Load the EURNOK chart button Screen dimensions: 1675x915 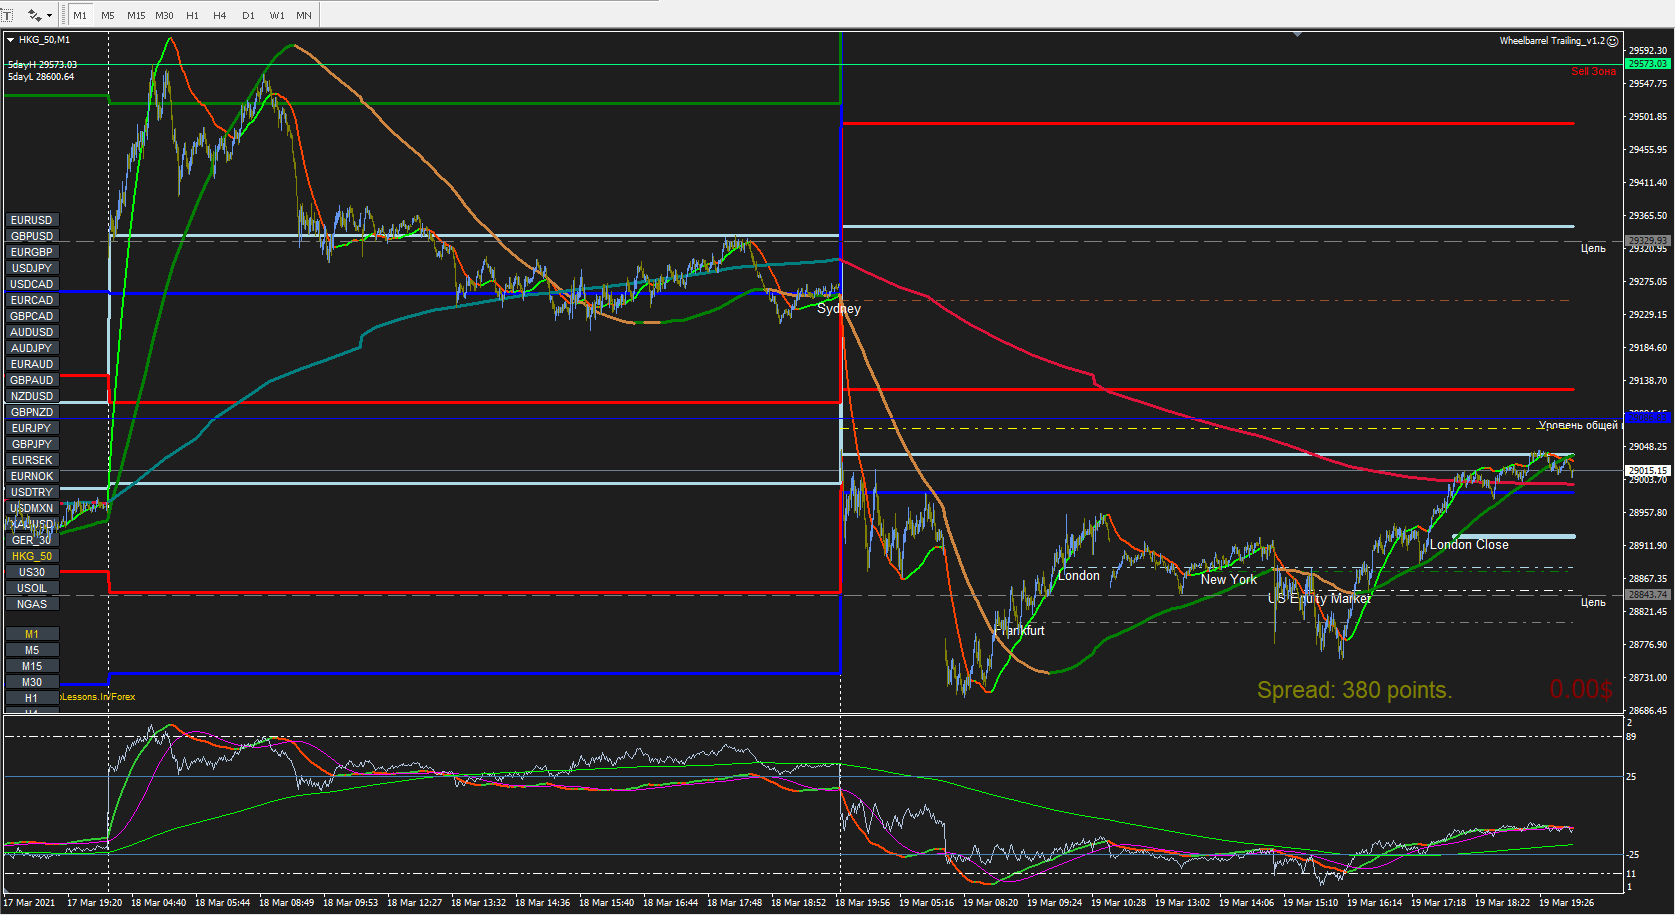pyautogui.click(x=32, y=476)
